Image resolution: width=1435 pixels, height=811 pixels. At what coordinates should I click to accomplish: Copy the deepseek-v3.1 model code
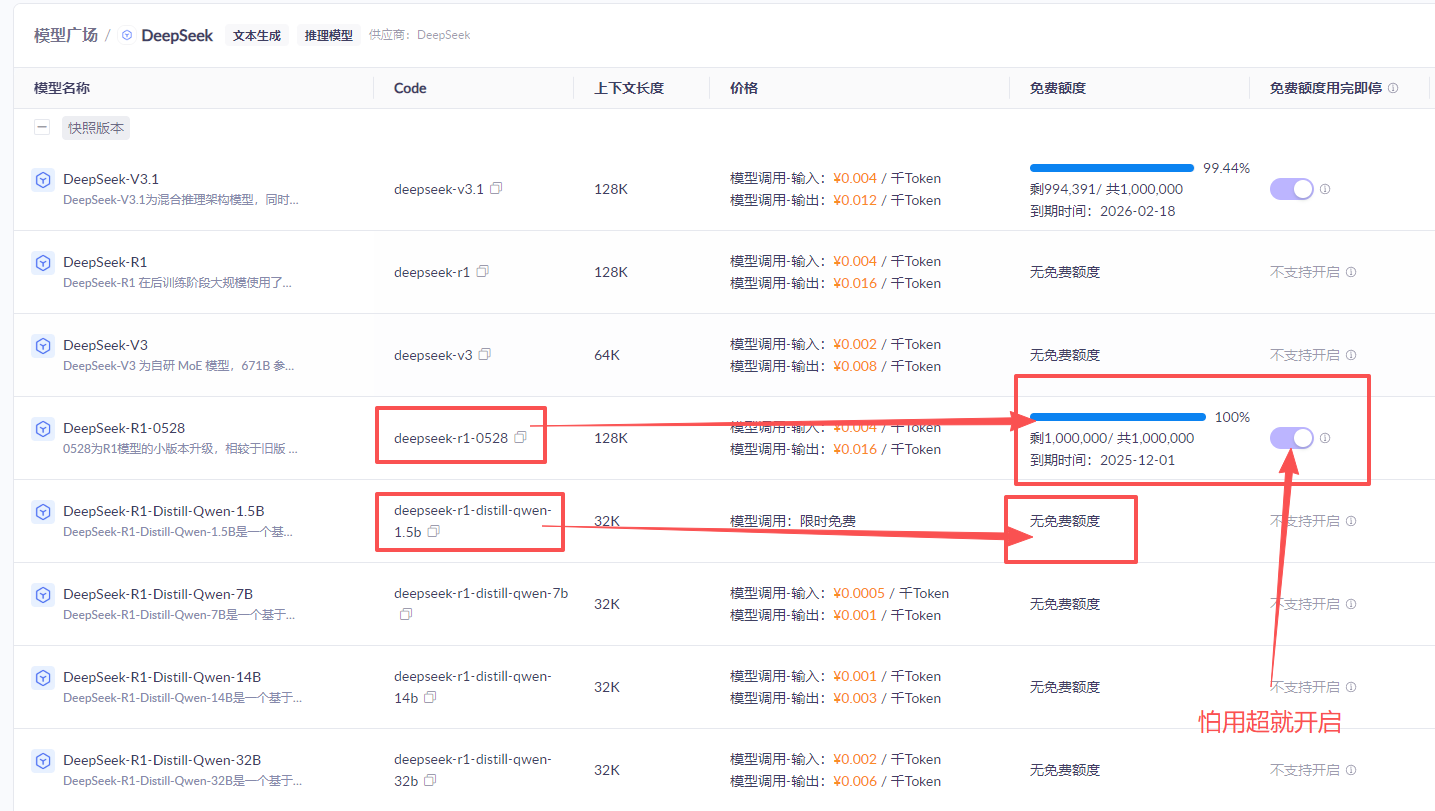point(497,188)
